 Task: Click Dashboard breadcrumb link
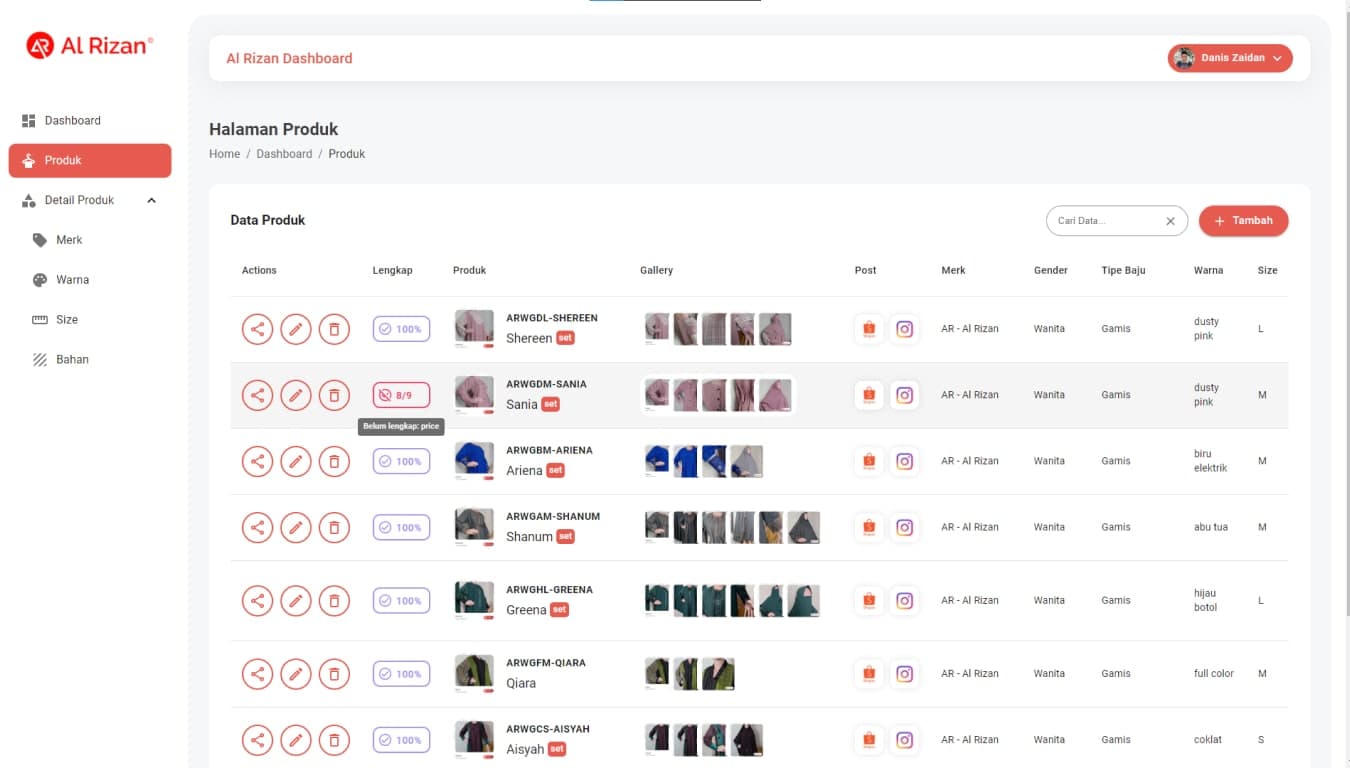[x=284, y=154]
